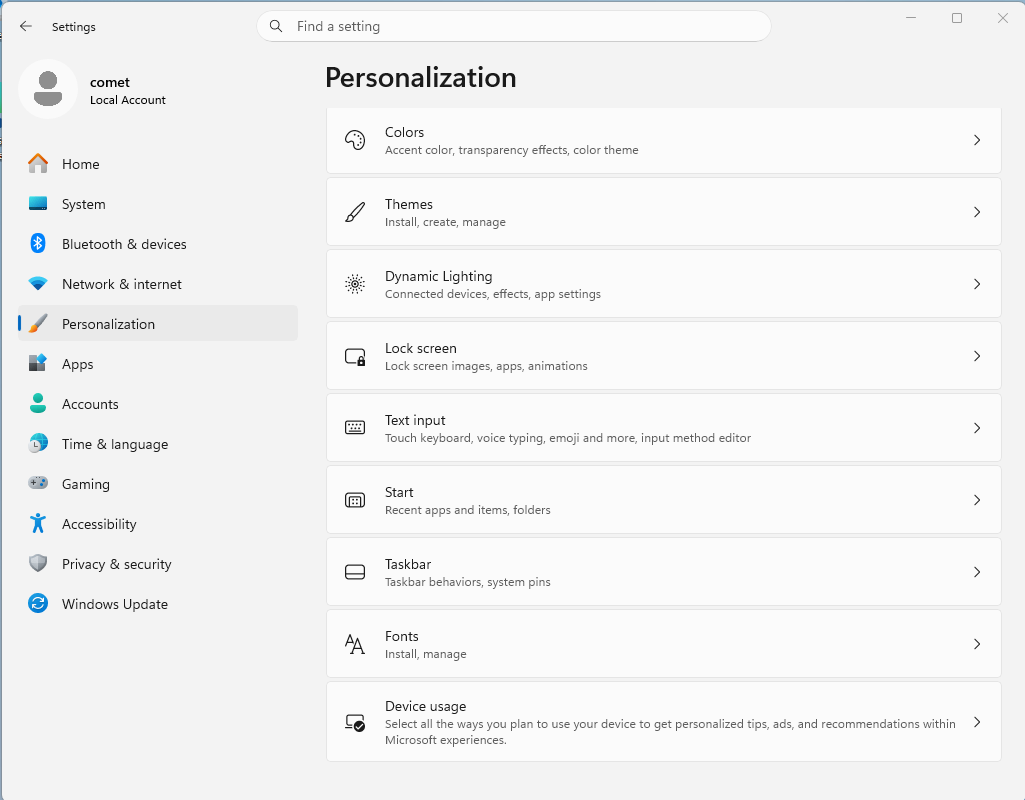The image size is (1025, 800).
Task: Click the Time & language globe icon
Action: [x=38, y=443]
